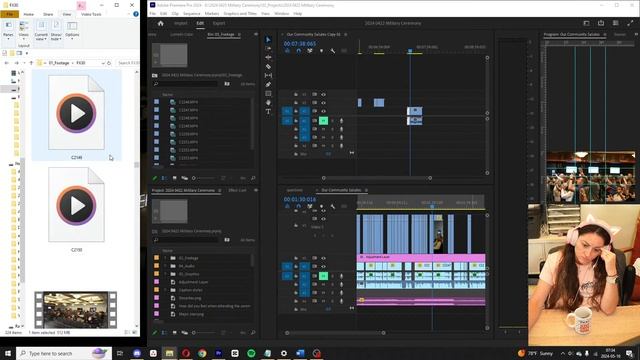
Task: Open the File Explorer help icon
Action: 136,14
